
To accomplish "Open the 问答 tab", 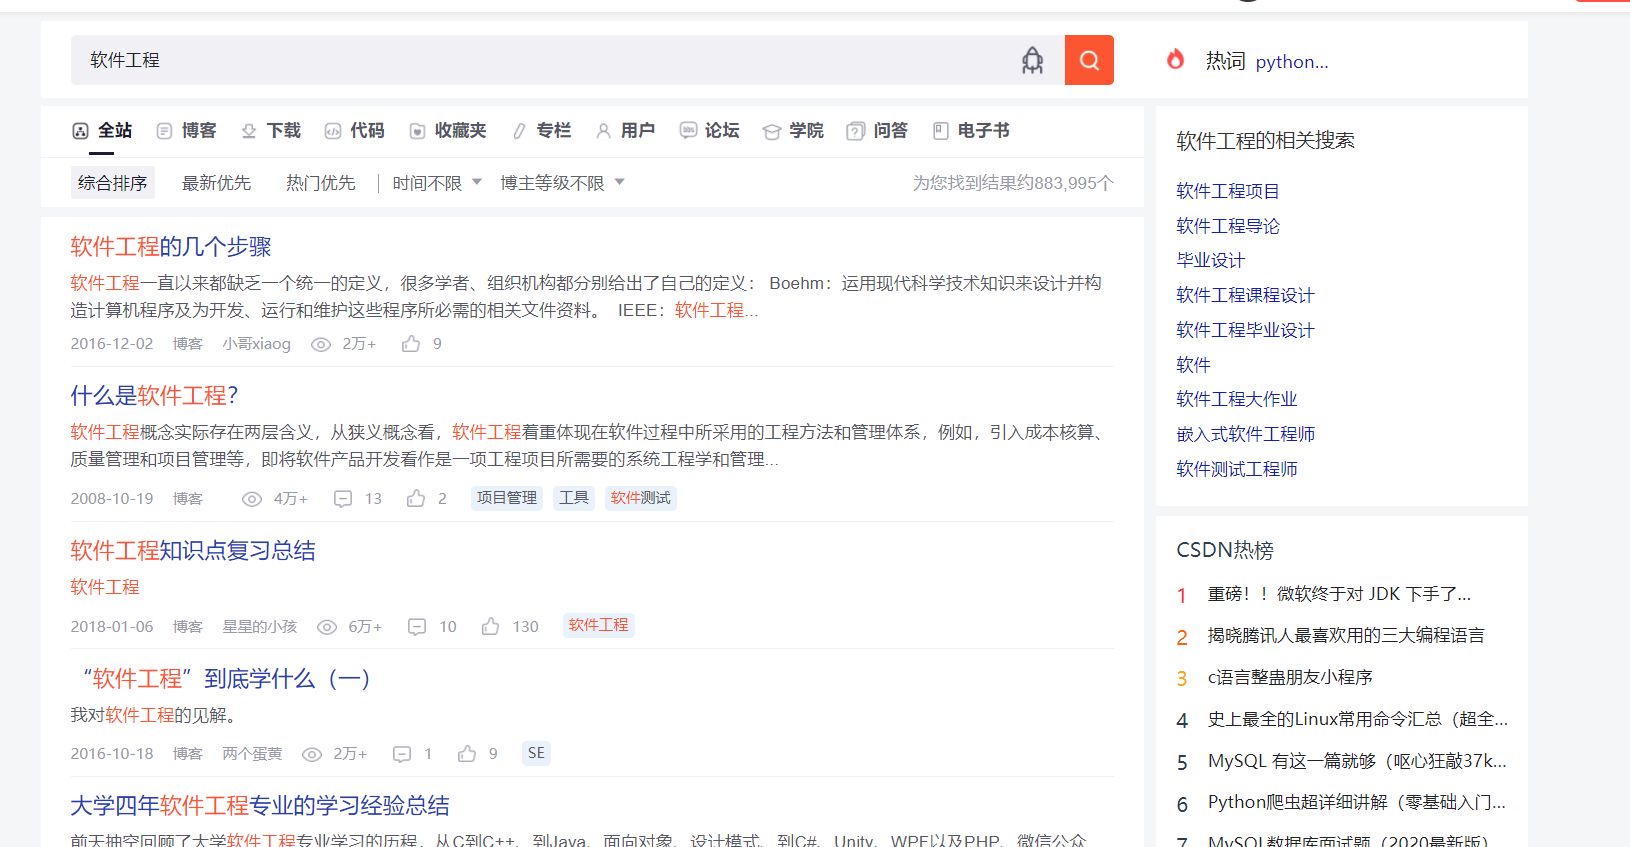I will pyautogui.click(x=877, y=131).
